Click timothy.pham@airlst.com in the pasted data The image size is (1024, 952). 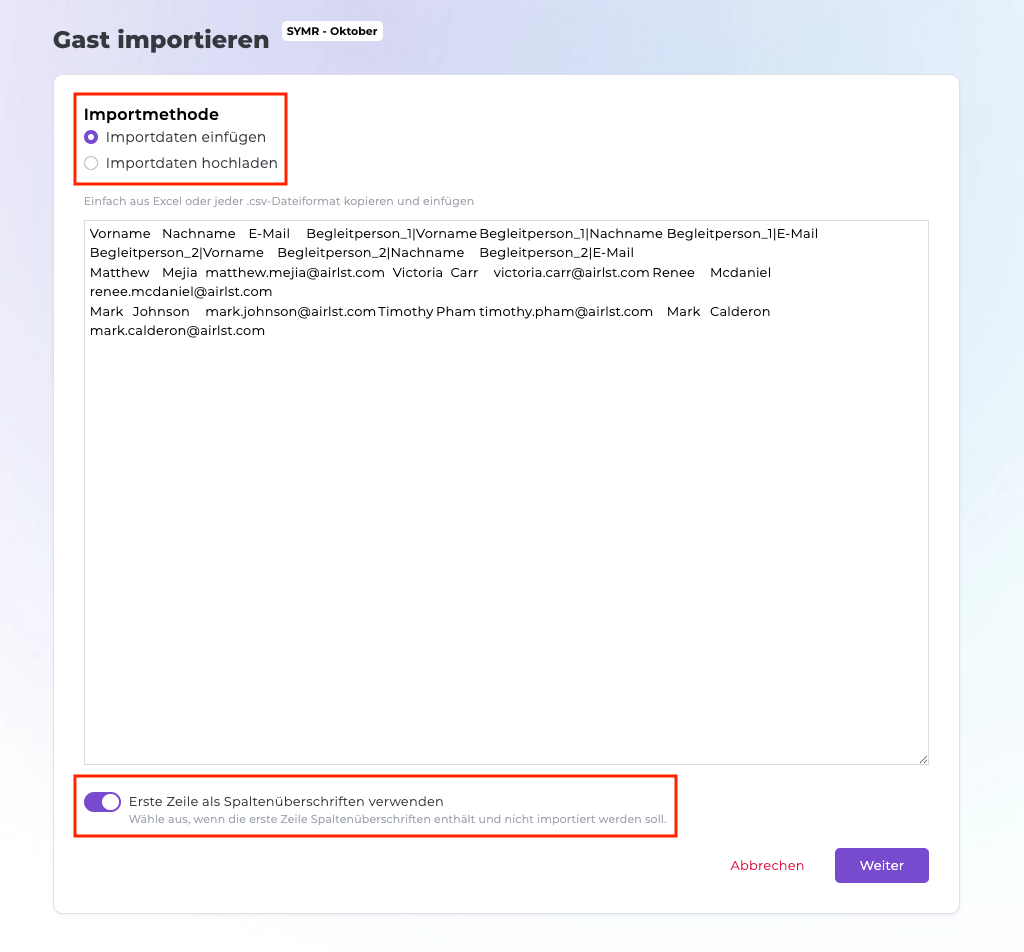tap(565, 311)
